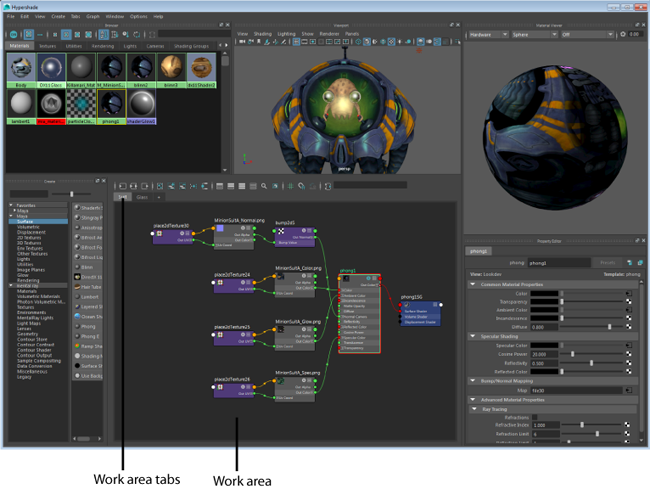Click the clear graph icon in work area toolbar
The width and height of the screenshot is (650, 489).
tap(160, 186)
